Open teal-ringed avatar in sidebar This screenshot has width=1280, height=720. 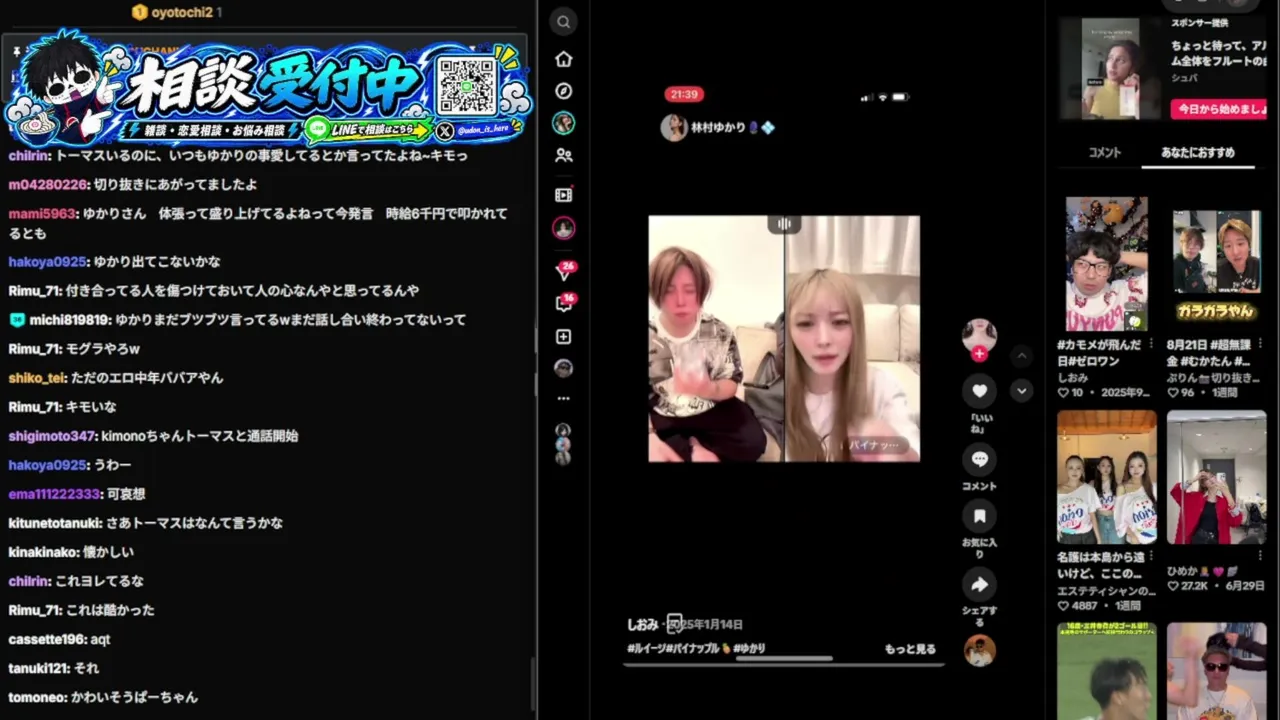pos(564,124)
